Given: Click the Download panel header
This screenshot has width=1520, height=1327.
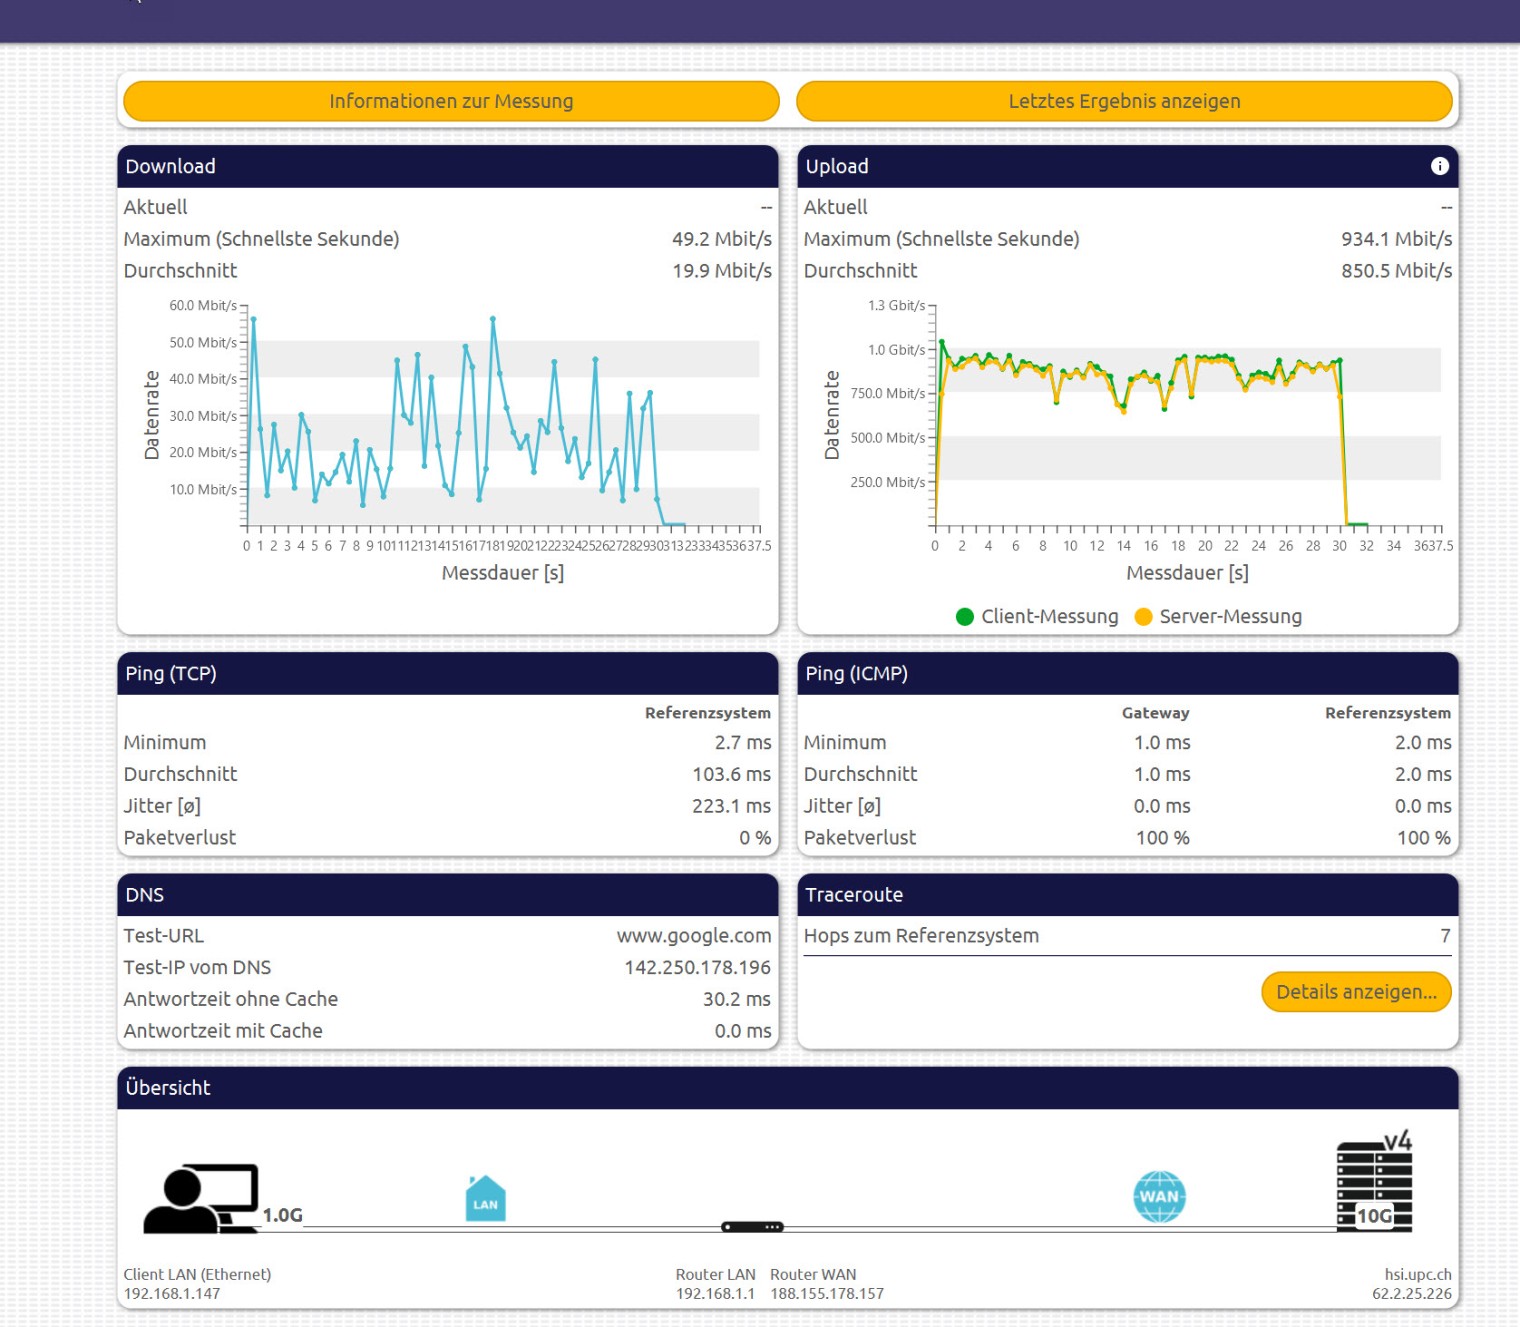Looking at the screenshot, I should [447, 167].
